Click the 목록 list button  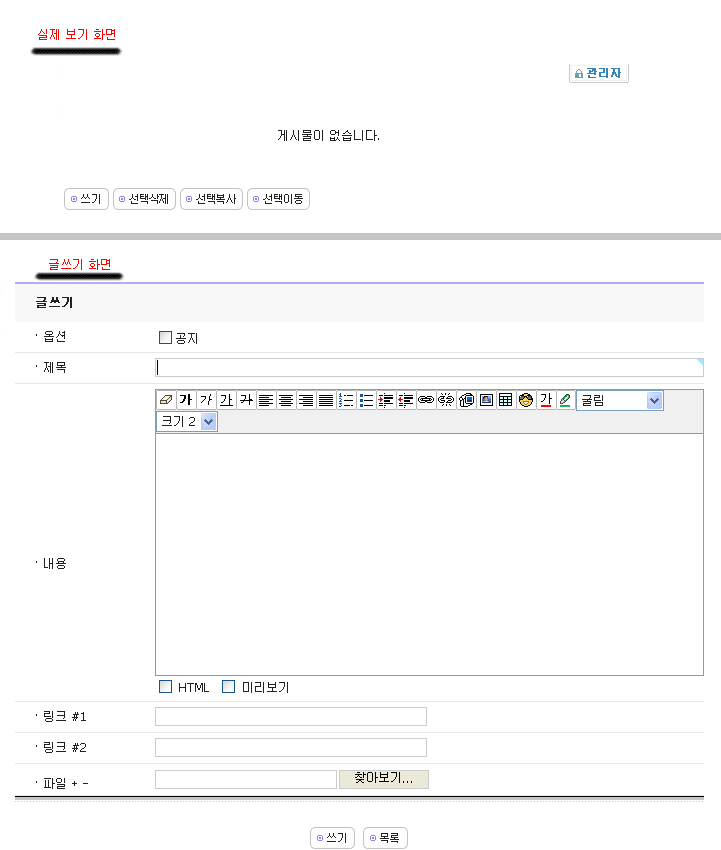[x=385, y=838]
